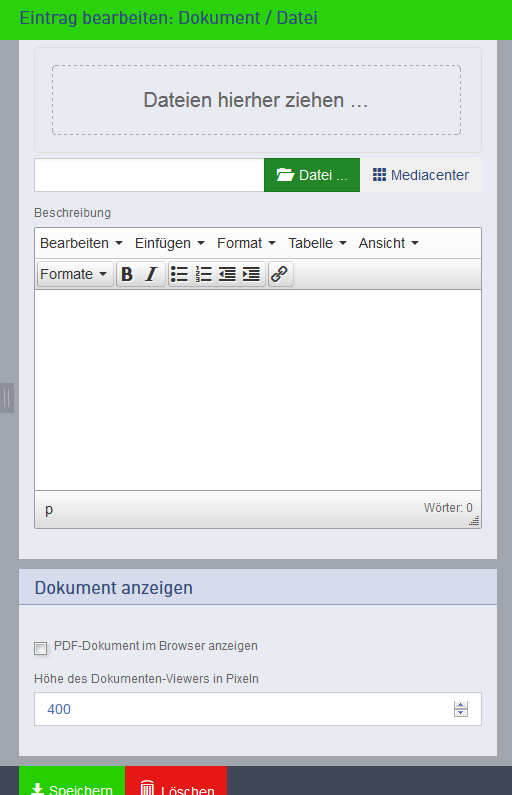Focus the file path input field

point(149,175)
